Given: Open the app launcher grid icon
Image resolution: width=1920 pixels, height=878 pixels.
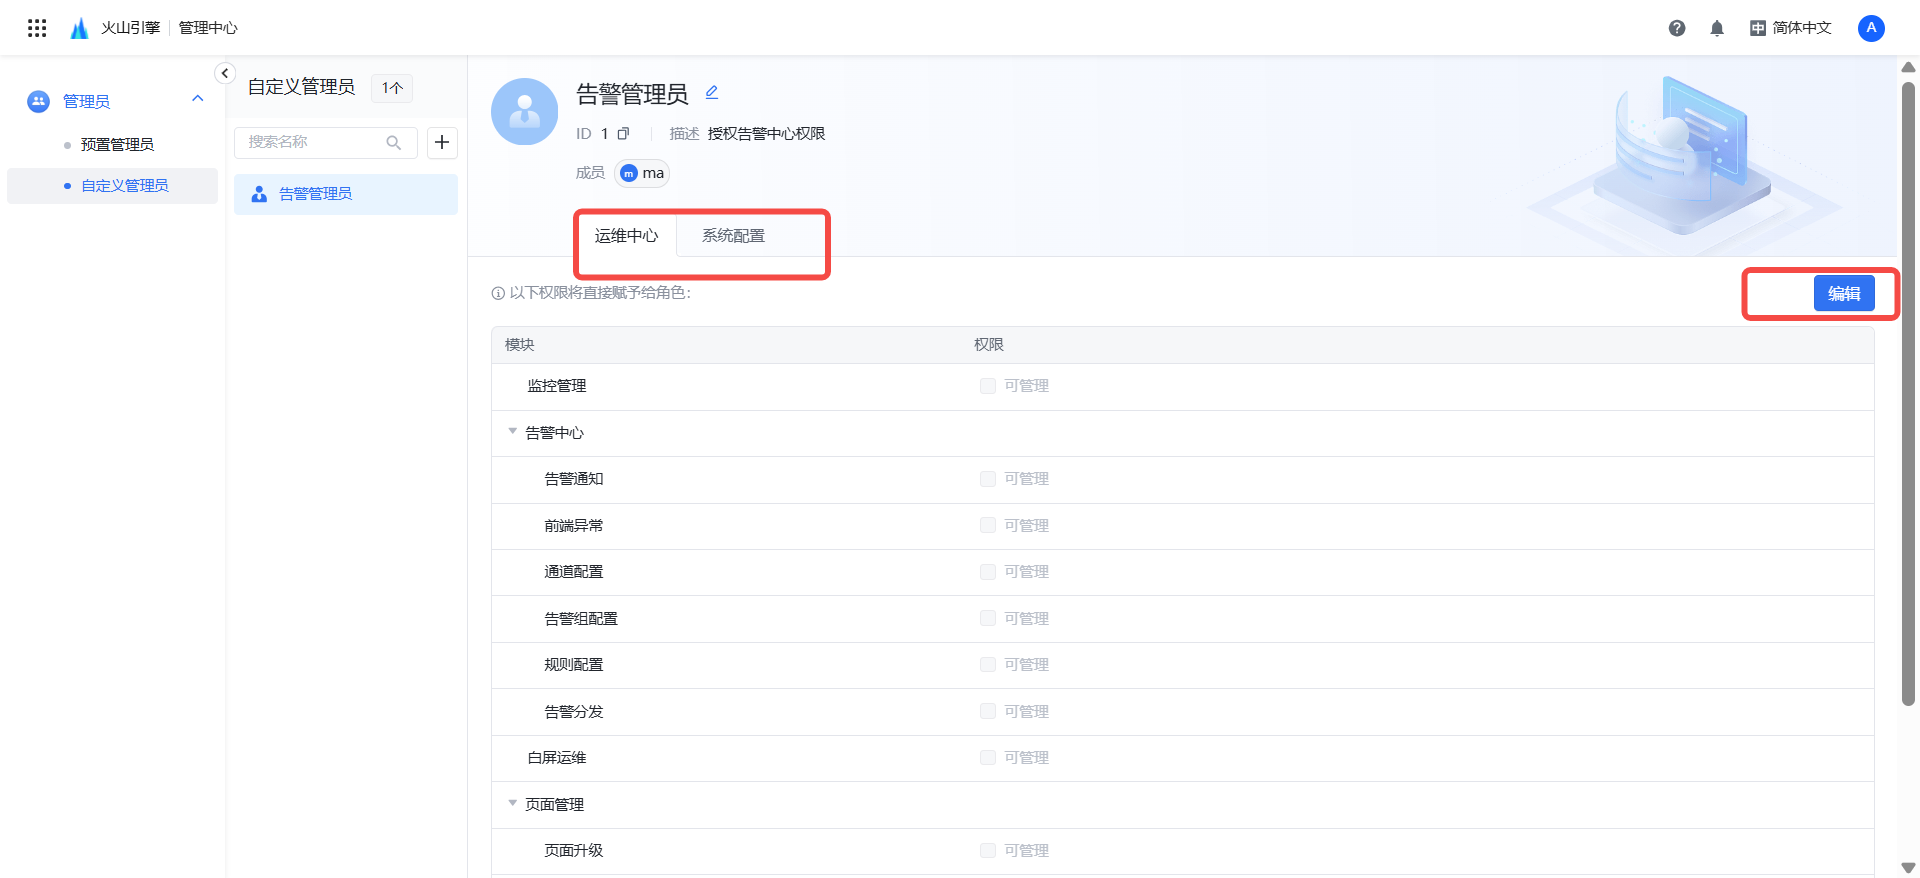Looking at the screenshot, I should (x=37, y=28).
